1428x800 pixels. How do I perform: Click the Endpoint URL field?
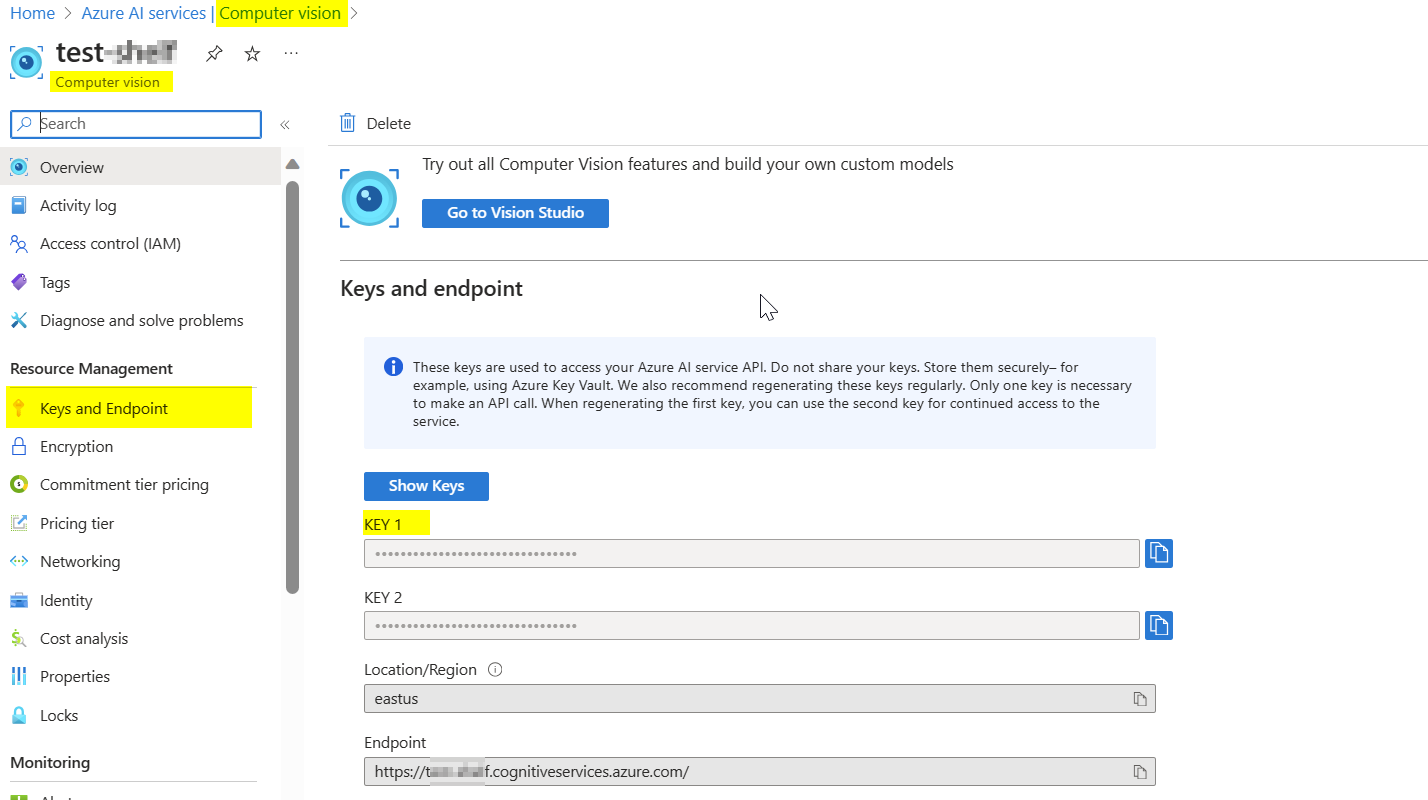tap(760, 771)
